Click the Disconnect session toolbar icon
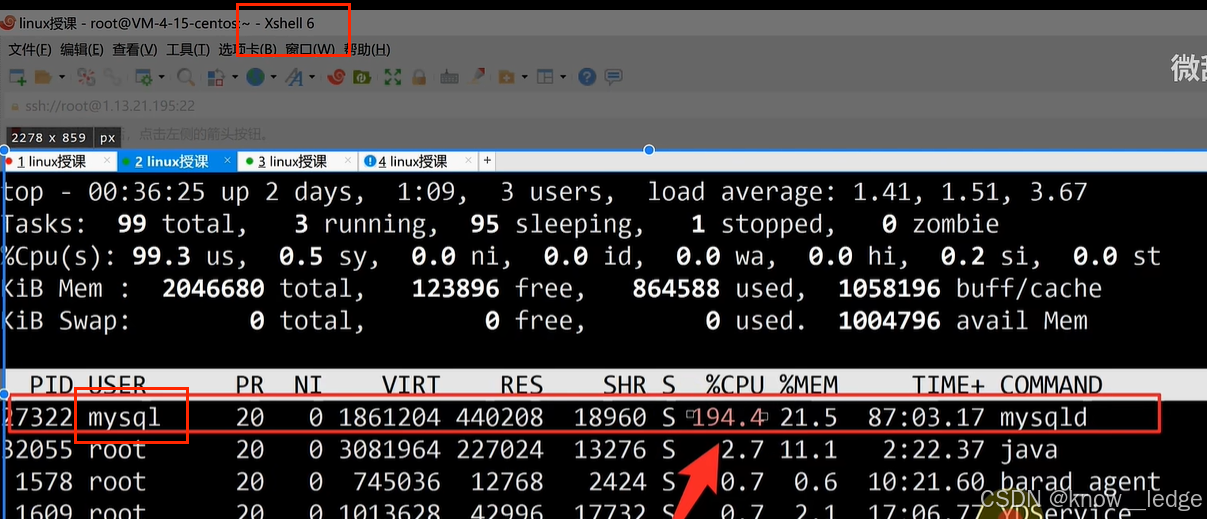Viewport: 1207px width, 519px height. (86, 77)
